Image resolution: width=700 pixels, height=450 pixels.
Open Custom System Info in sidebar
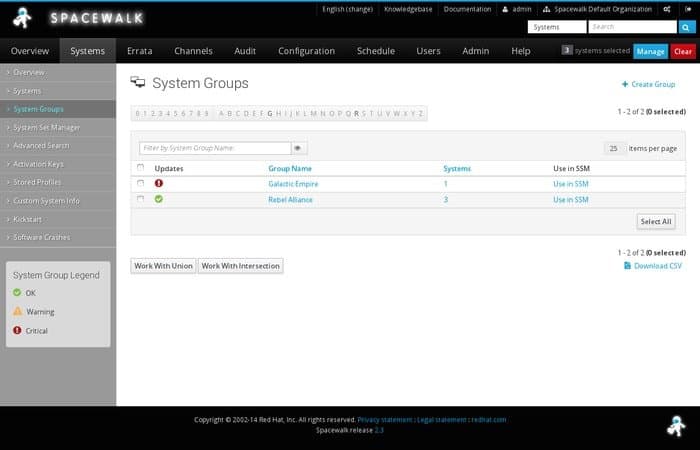click(58, 200)
